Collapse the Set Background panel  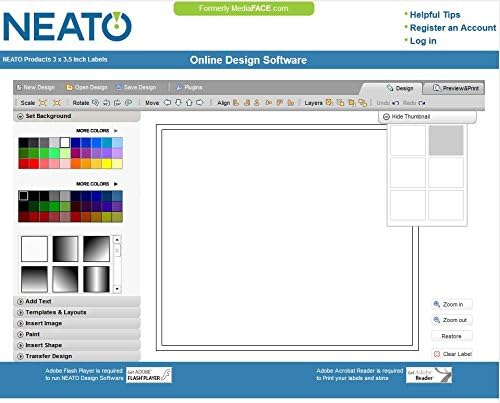point(77,116)
